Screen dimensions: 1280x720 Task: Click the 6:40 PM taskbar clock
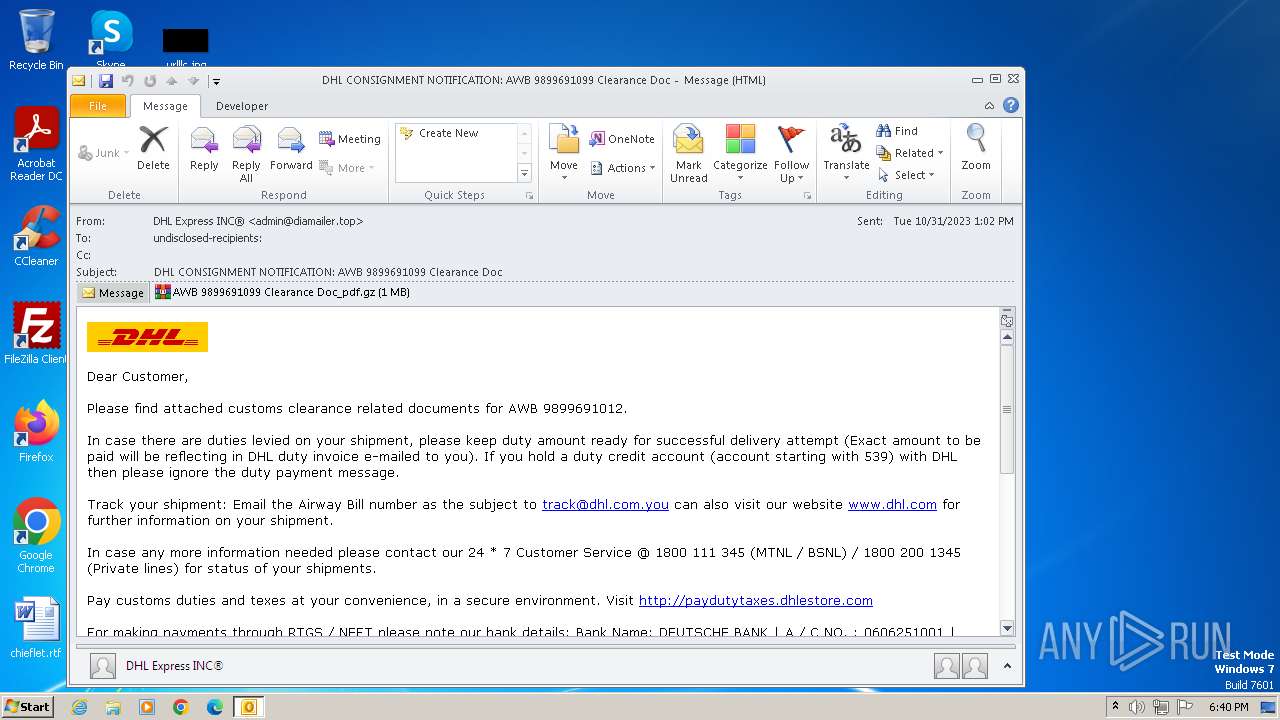(x=1228, y=707)
